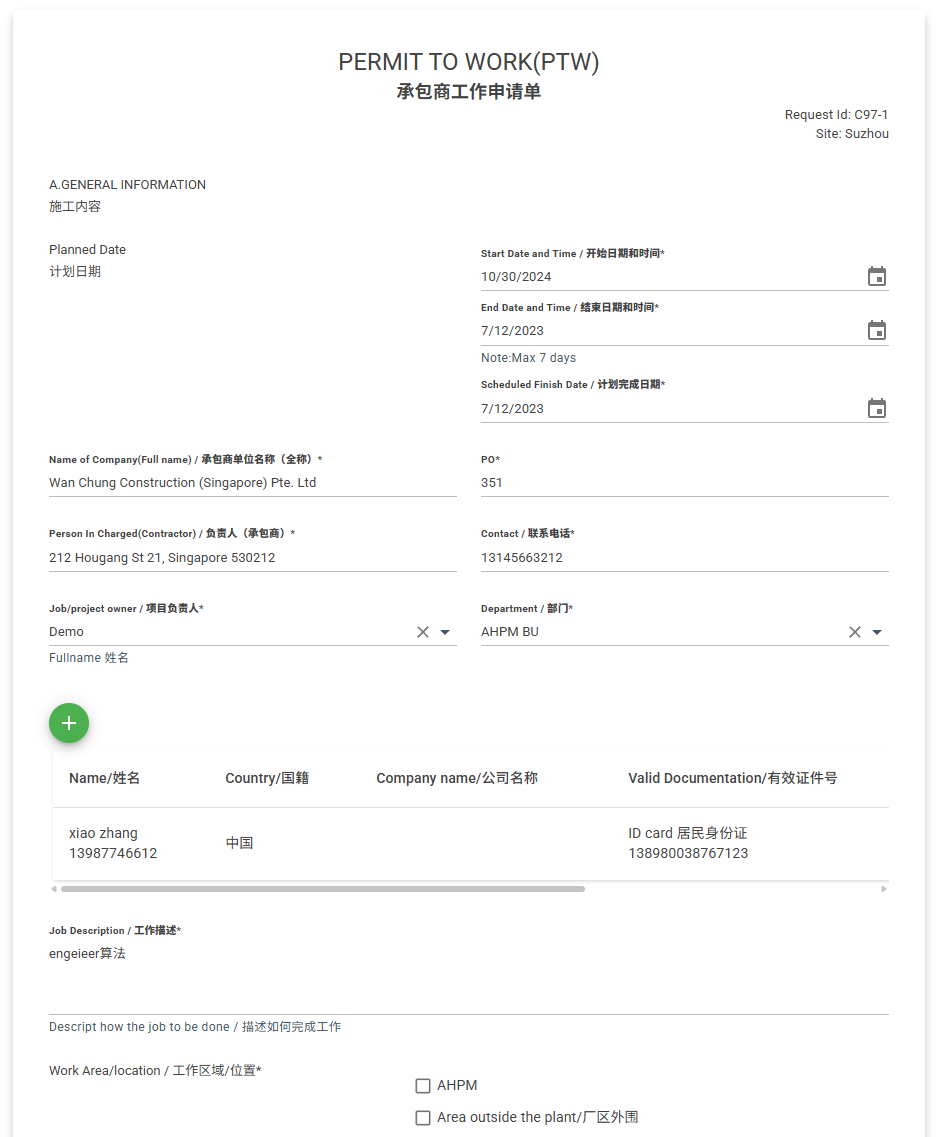942x1137 pixels.
Task: Expand the Job/project owner dropdown
Action: click(x=445, y=632)
